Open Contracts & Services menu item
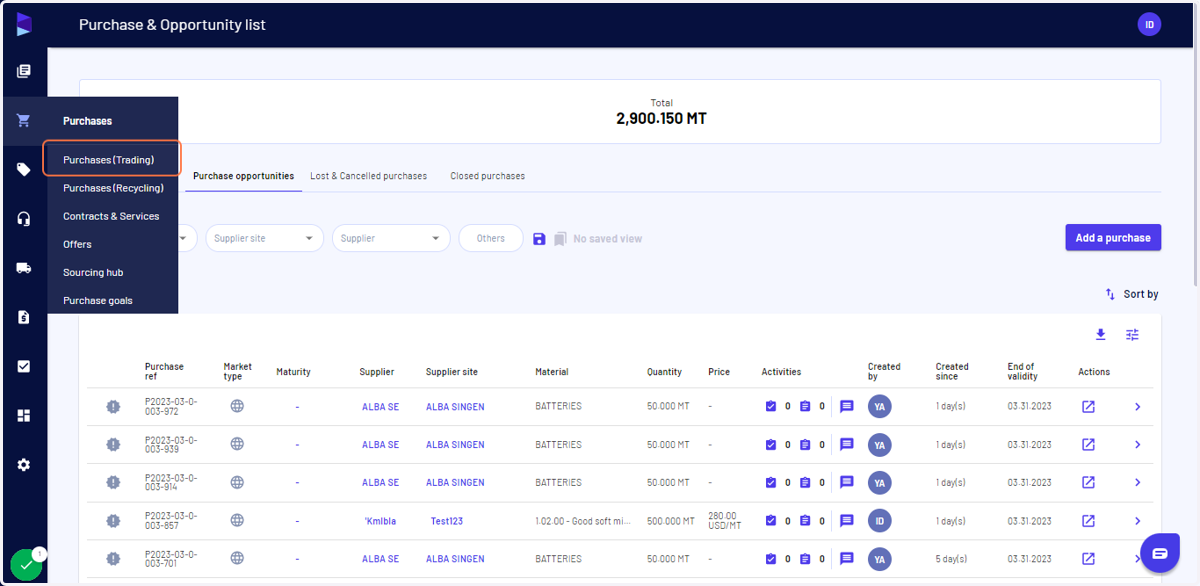Viewport: 1200px width, 586px height. pyautogui.click(x=113, y=216)
